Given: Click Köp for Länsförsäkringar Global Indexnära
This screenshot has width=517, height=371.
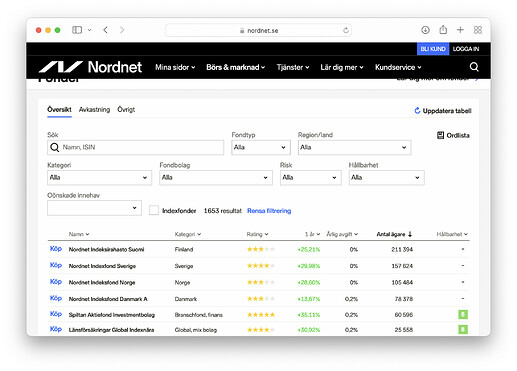Looking at the screenshot, I should pyautogui.click(x=56, y=329).
